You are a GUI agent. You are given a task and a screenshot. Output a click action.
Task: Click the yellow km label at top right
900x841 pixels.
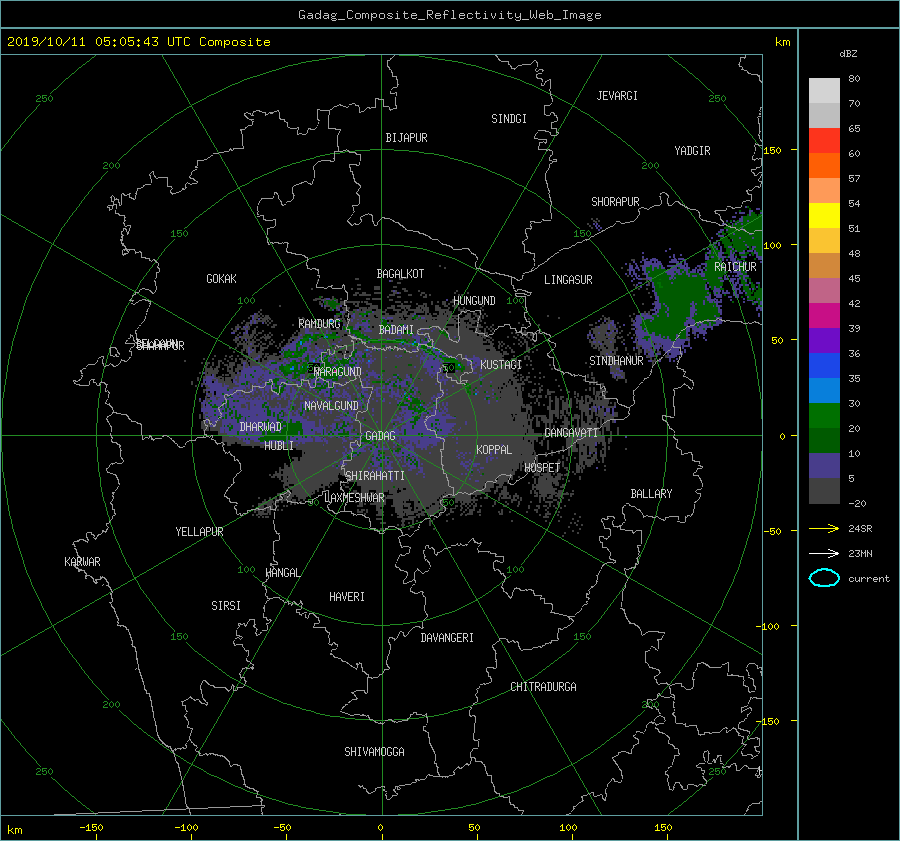782,42
